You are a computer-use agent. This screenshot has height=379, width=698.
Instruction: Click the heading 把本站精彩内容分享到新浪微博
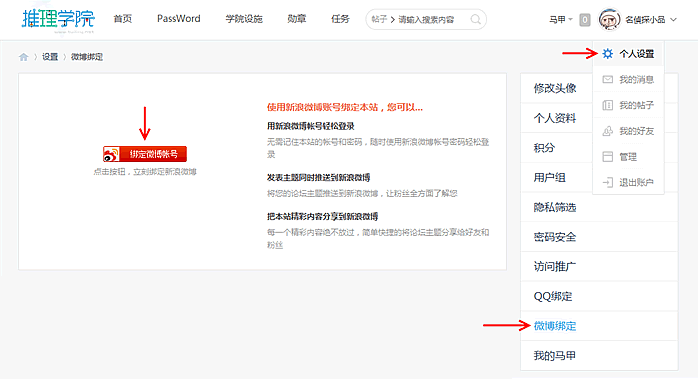click(323, 216)
